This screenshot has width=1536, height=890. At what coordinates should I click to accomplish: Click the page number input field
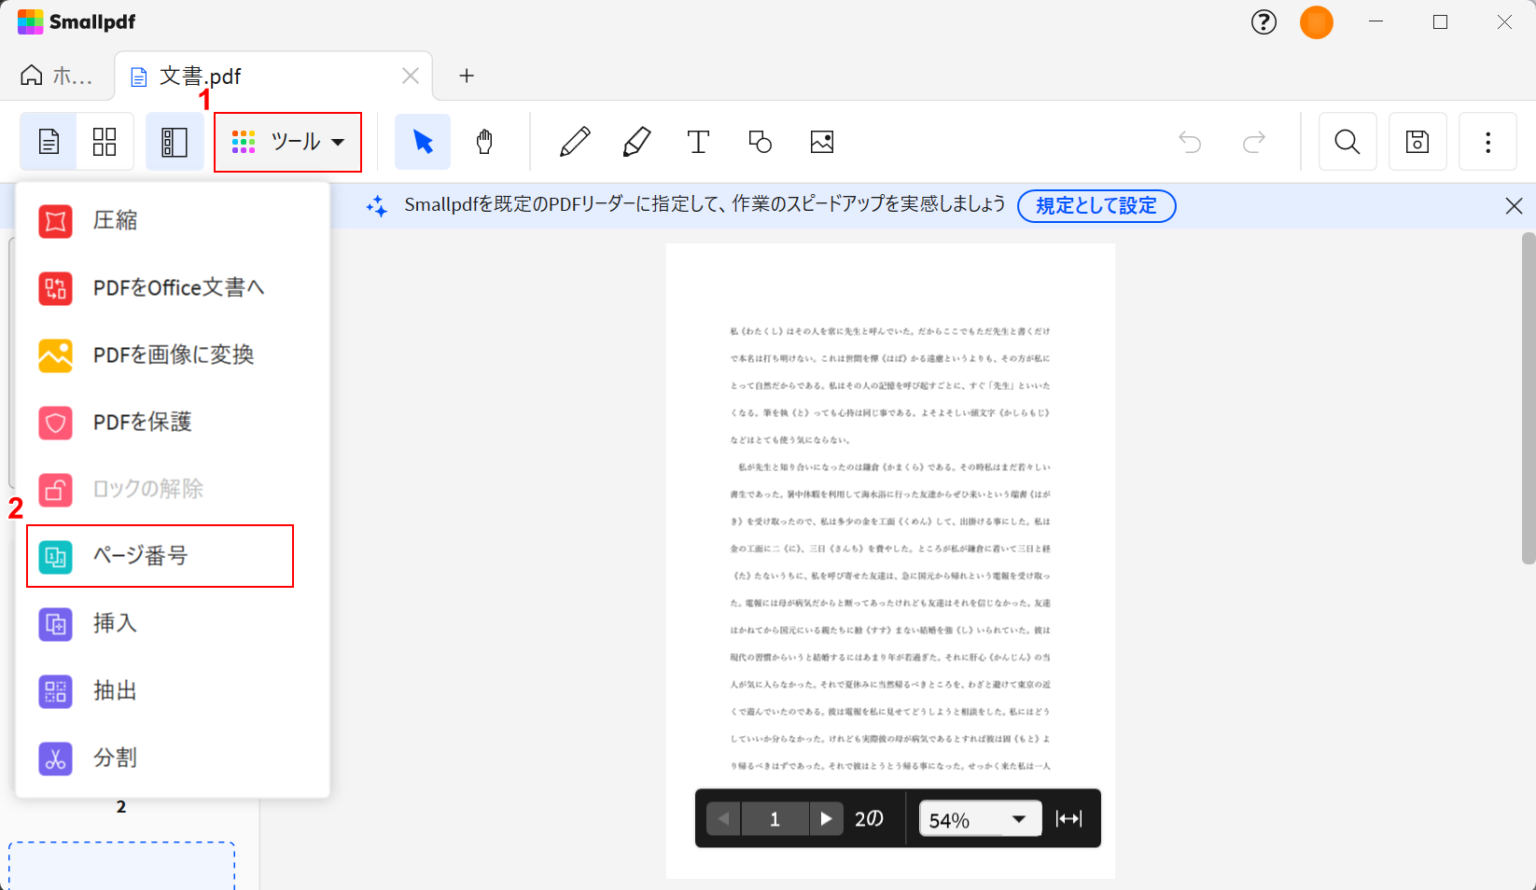click(774, 818)
